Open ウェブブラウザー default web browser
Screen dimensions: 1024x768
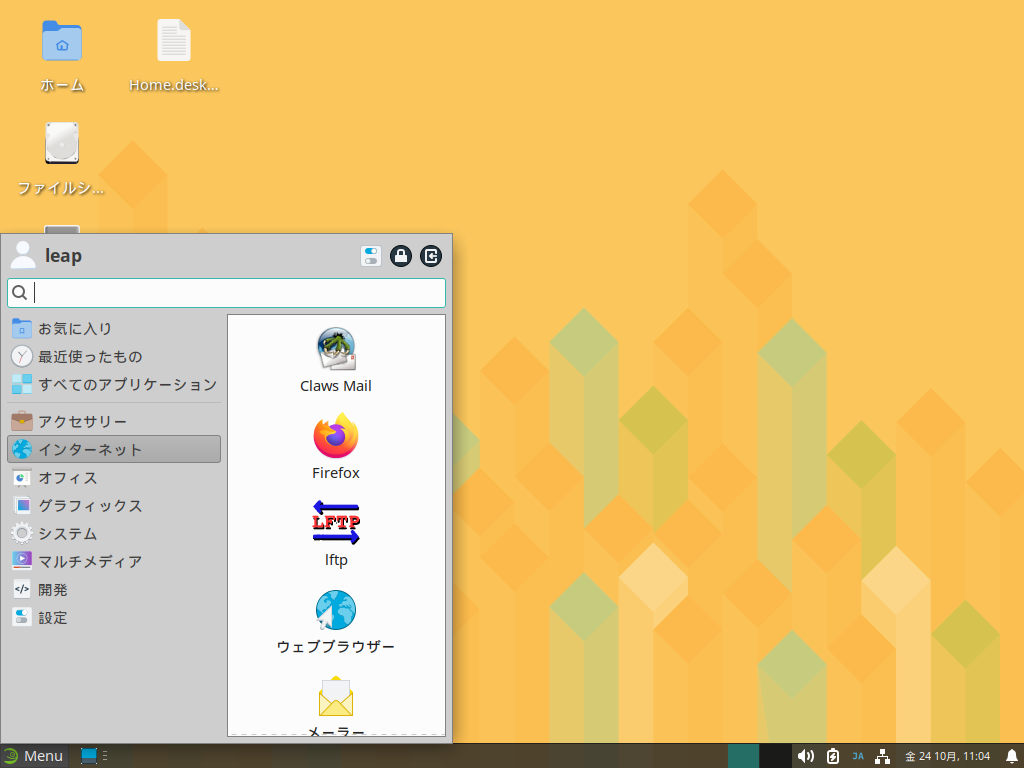pos(336,620)
